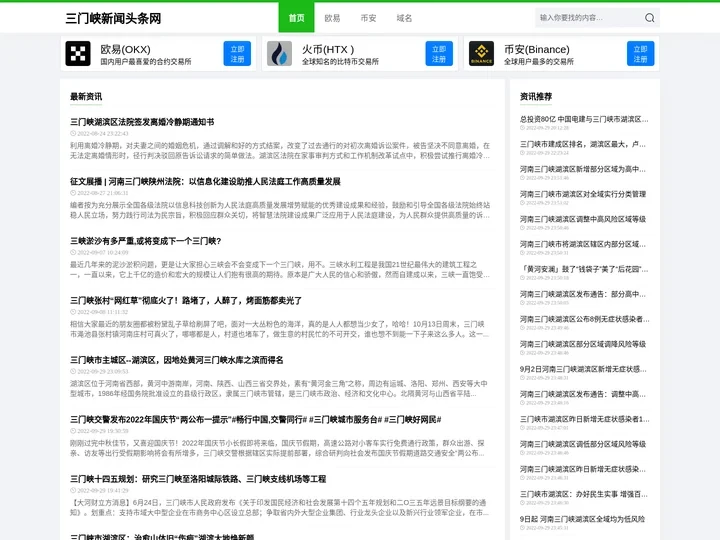Open sidebar item 河南三门峡湖滨区昨日新增无症状感染

pos(583,469)
